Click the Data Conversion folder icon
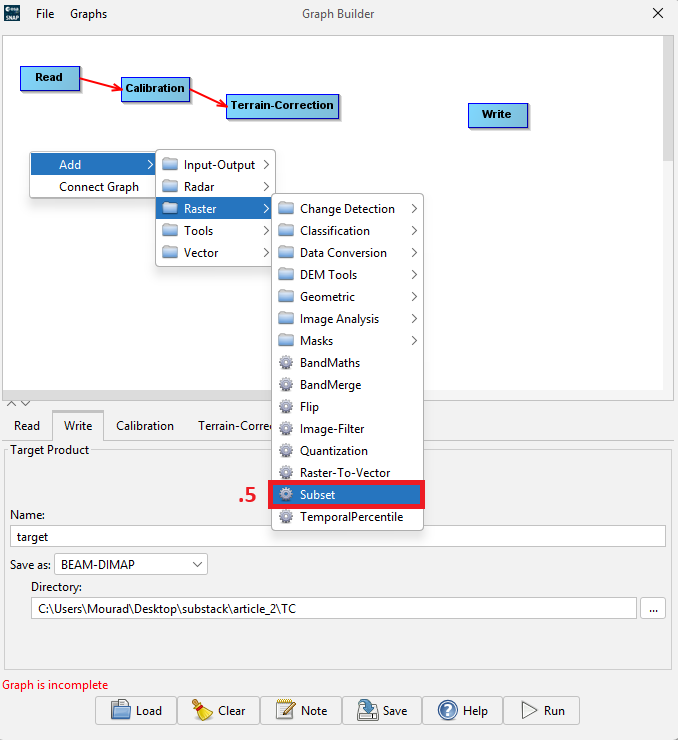Viewport: 678px width, 740px height. (x=286, y=252)
